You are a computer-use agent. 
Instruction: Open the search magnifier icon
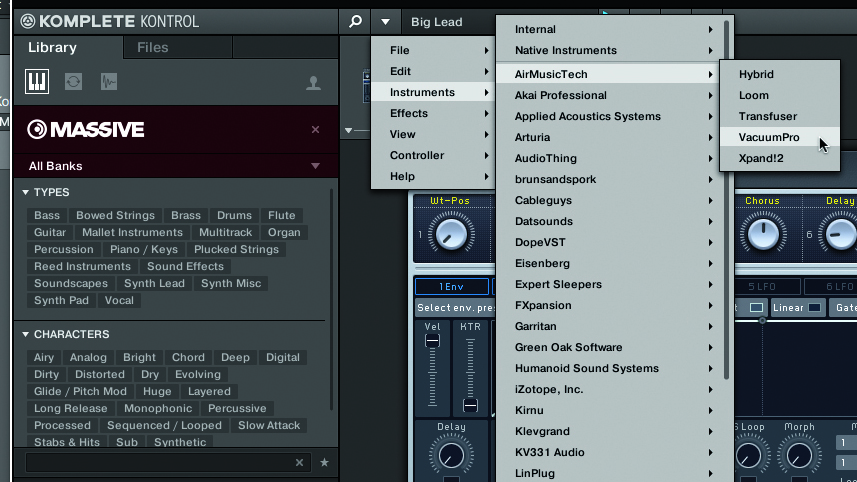tap(355, 22)
